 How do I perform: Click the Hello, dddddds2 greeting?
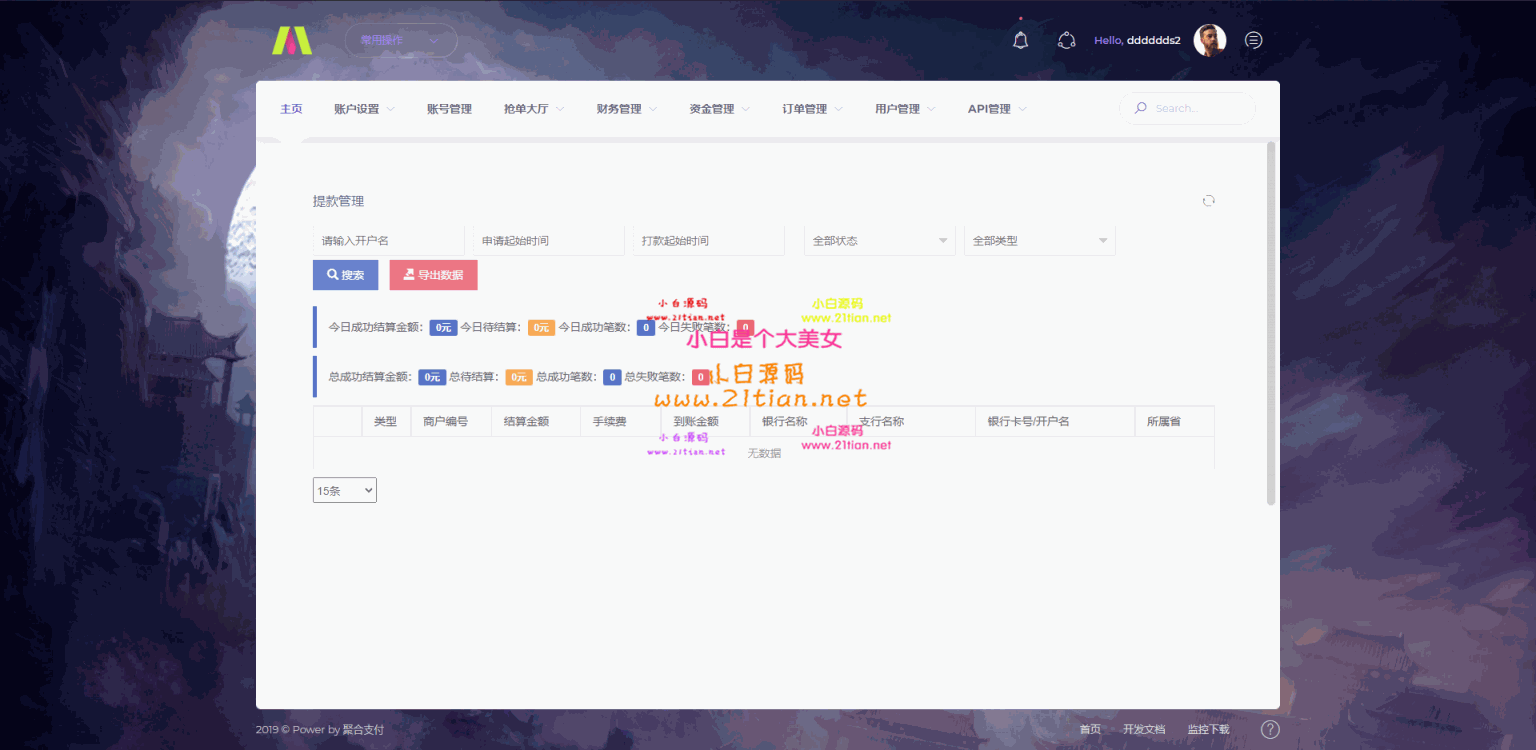point(1137,41)
